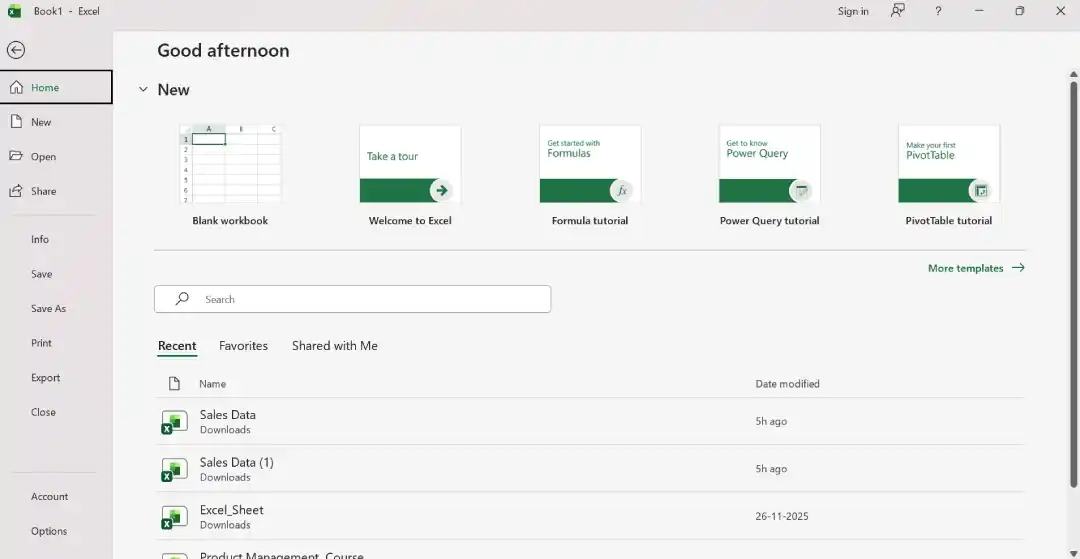Switch to the Shared with Me tab
The height and width of the screenshot is (559, 1080).
335,346
